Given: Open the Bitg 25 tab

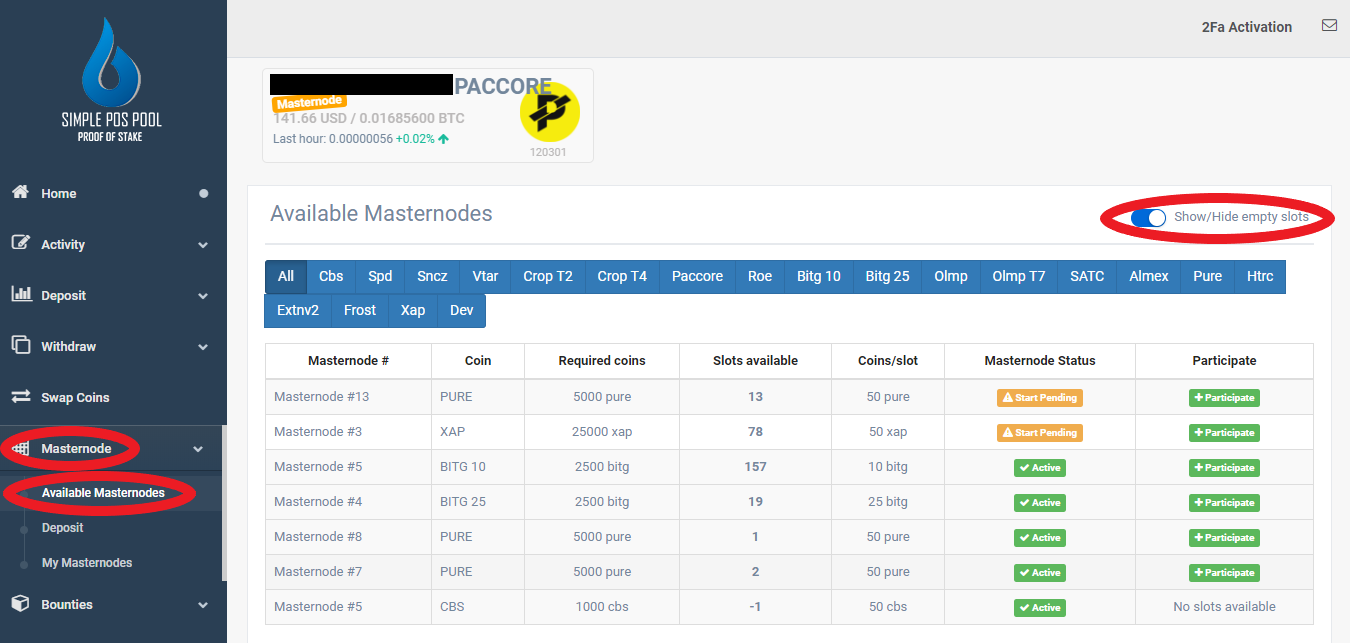Looking at the screenshot, I should tap(886, 276).
